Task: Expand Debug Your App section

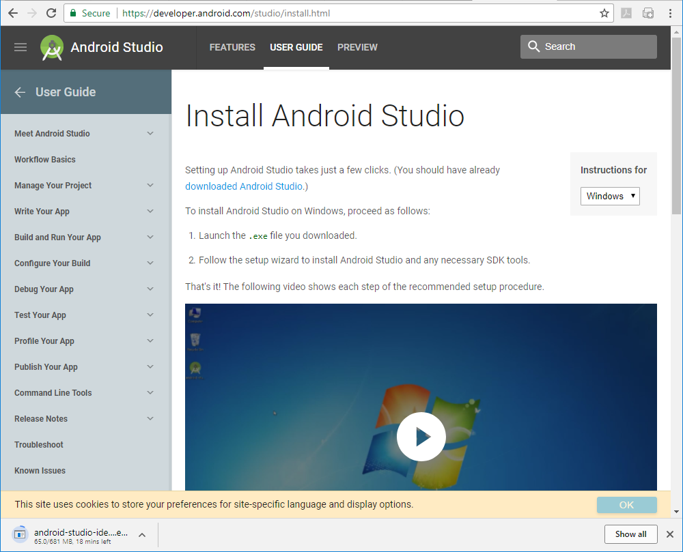Action: pos(150,289)
